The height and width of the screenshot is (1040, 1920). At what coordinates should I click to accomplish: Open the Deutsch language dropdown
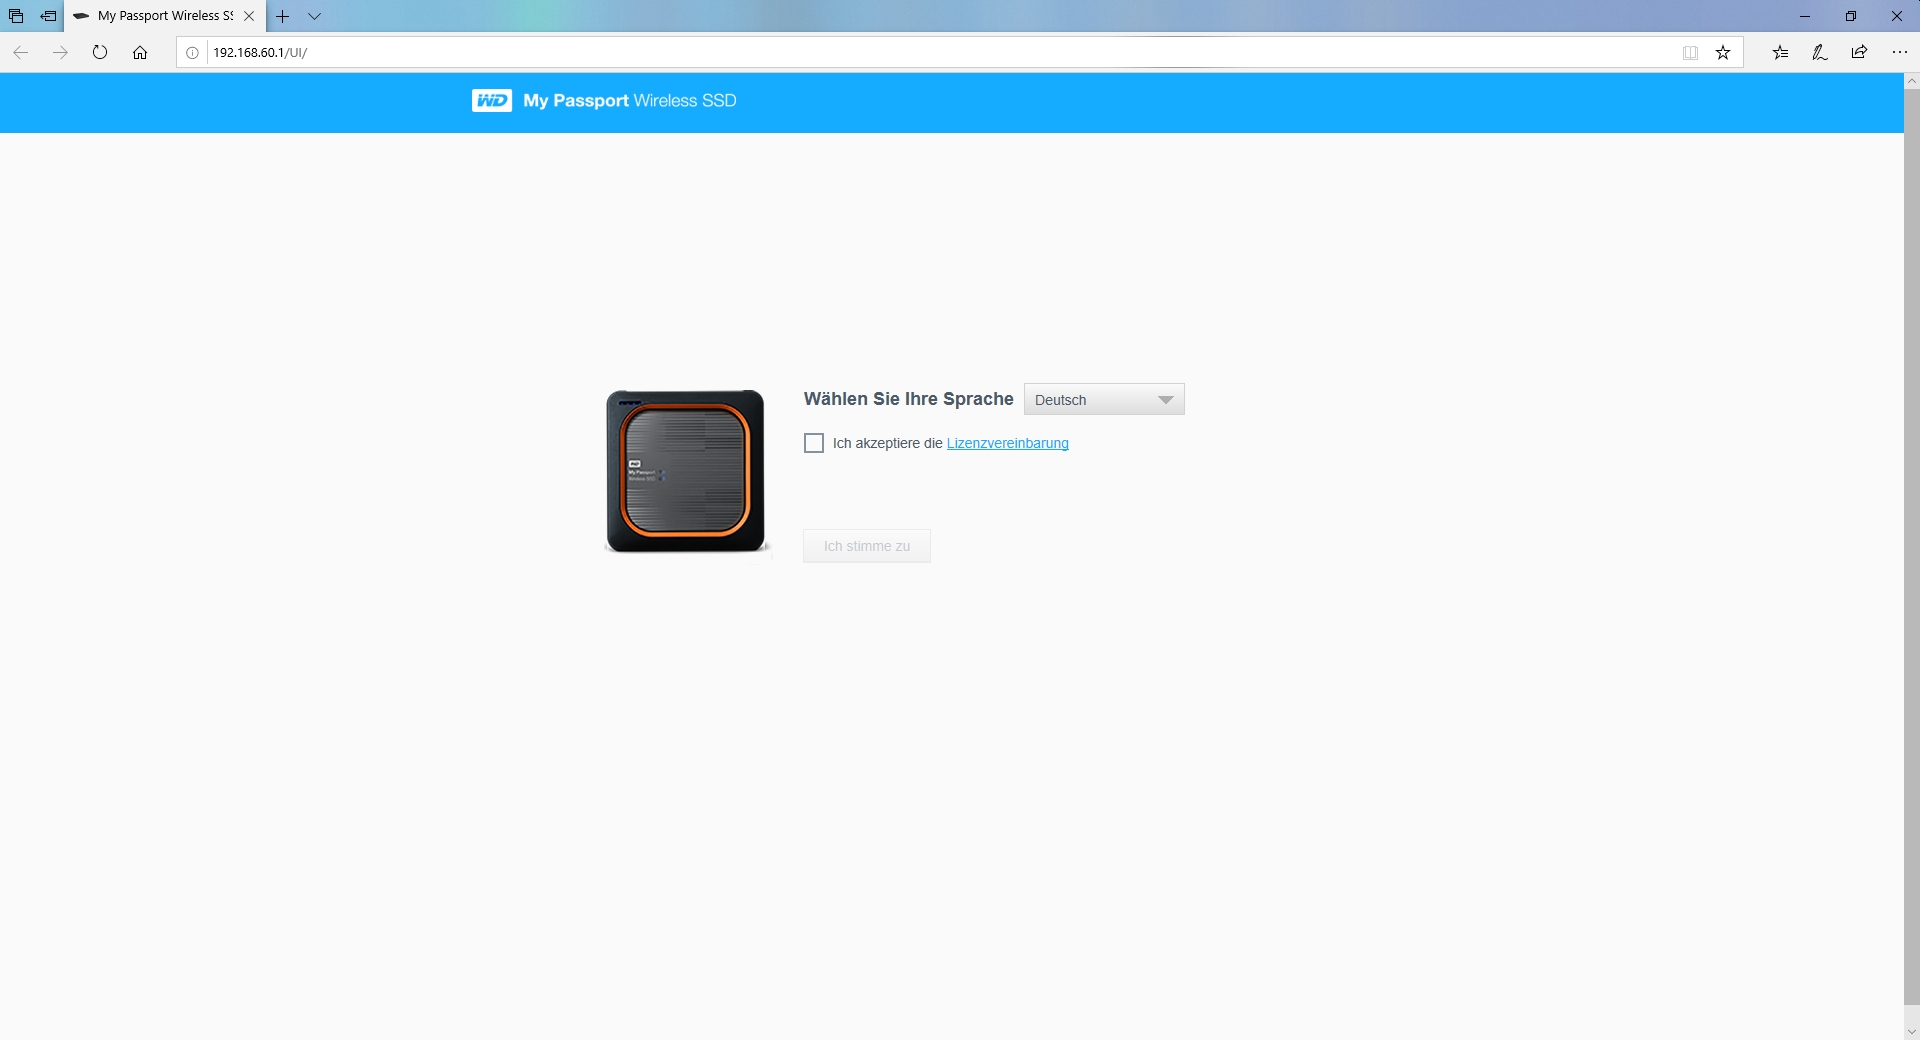point(1104,400)
